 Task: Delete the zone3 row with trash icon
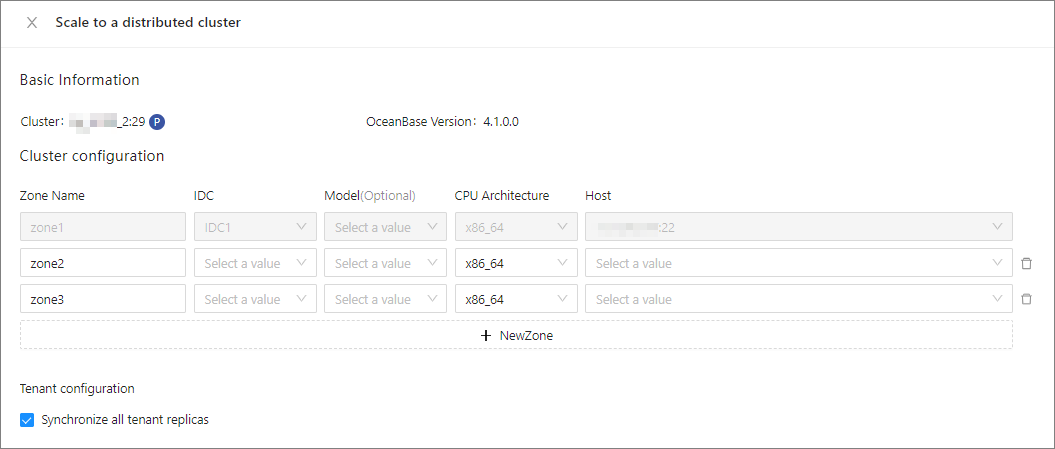pos(1026,299)
